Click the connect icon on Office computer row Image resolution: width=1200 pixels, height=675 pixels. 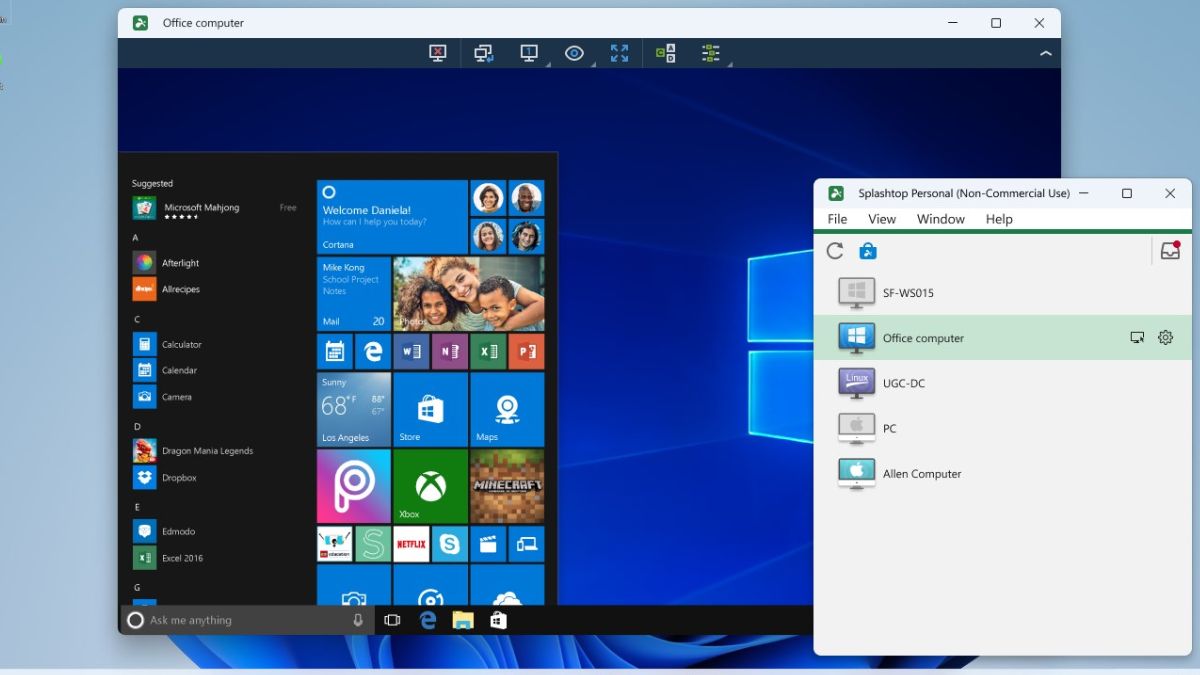pos(1137,338)
